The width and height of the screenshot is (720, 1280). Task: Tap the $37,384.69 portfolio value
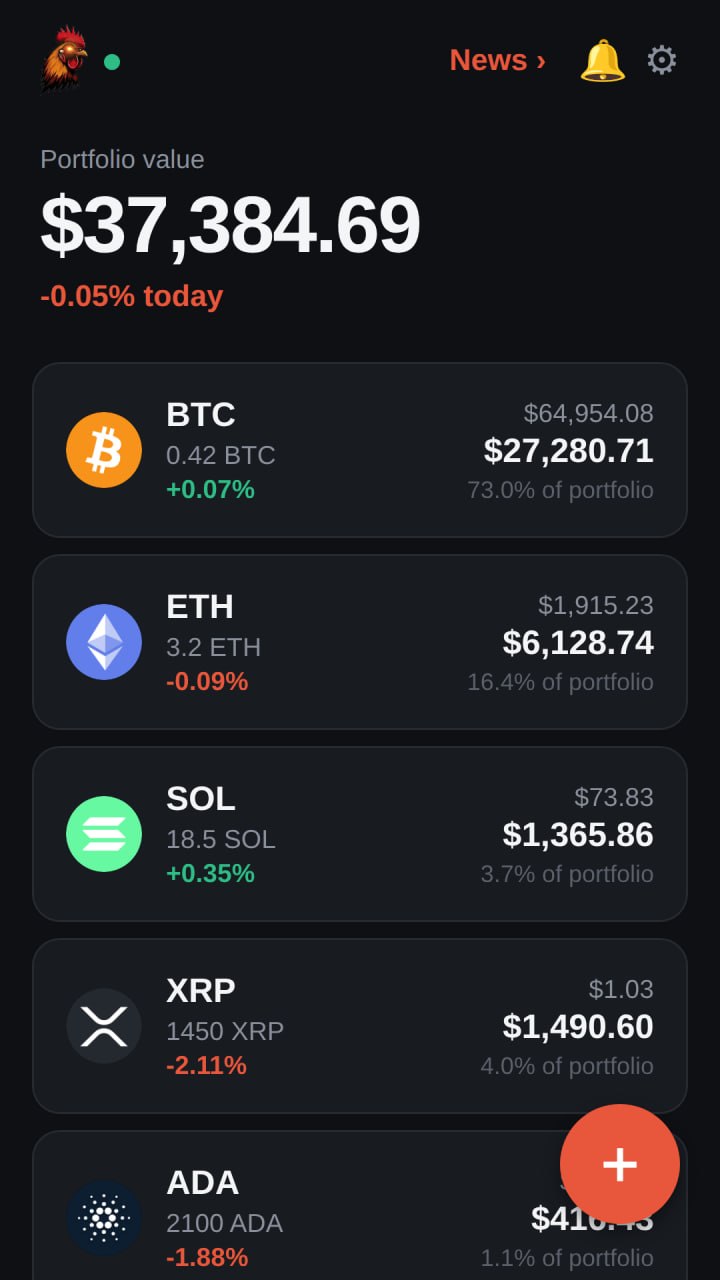tap(230, 225)
